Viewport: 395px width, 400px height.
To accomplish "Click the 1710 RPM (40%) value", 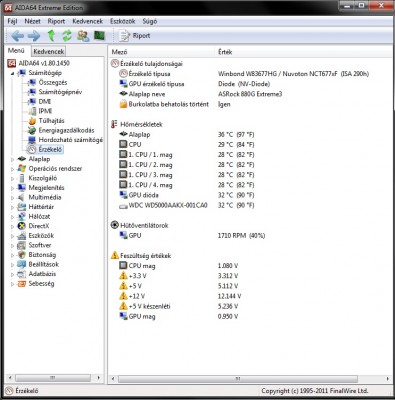I will [241, 236].
